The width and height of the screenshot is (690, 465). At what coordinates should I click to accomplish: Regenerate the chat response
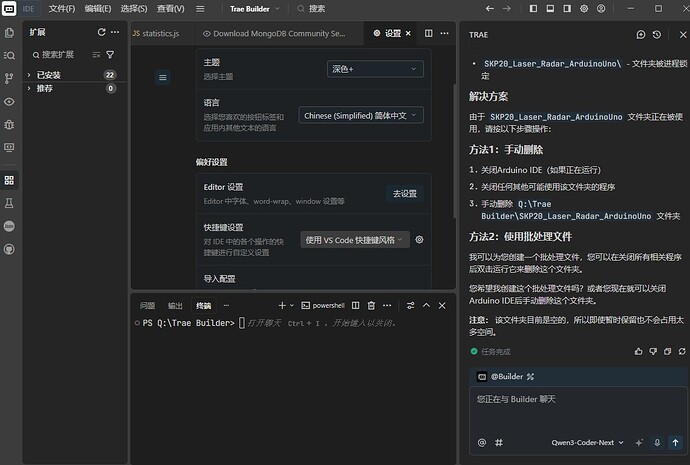[x=682, y=351]
